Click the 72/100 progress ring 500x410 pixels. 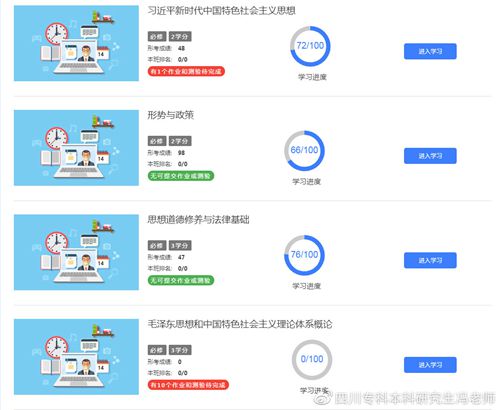coord(310,46)
